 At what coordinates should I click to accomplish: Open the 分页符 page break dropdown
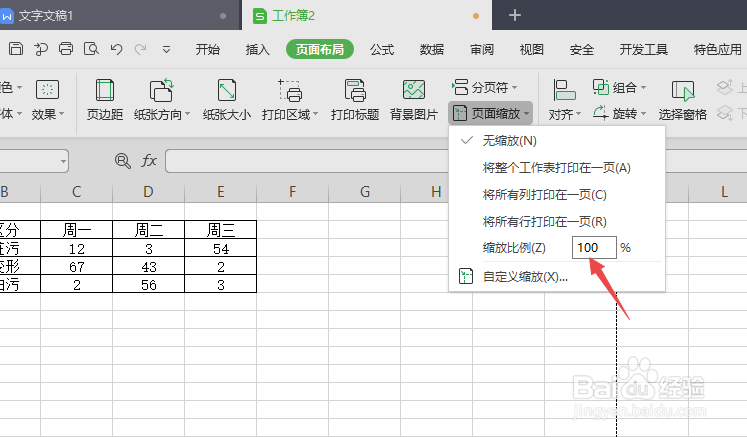[x=485, y=87]
